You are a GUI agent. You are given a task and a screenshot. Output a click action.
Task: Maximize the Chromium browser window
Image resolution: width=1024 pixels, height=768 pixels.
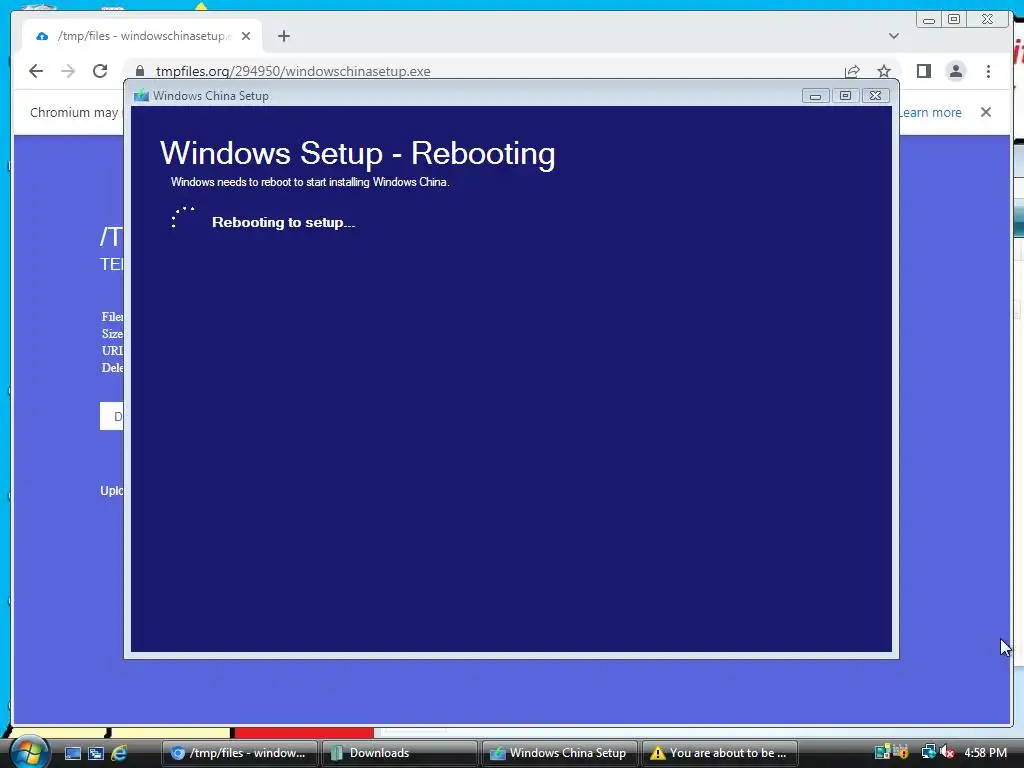(954, 20)
